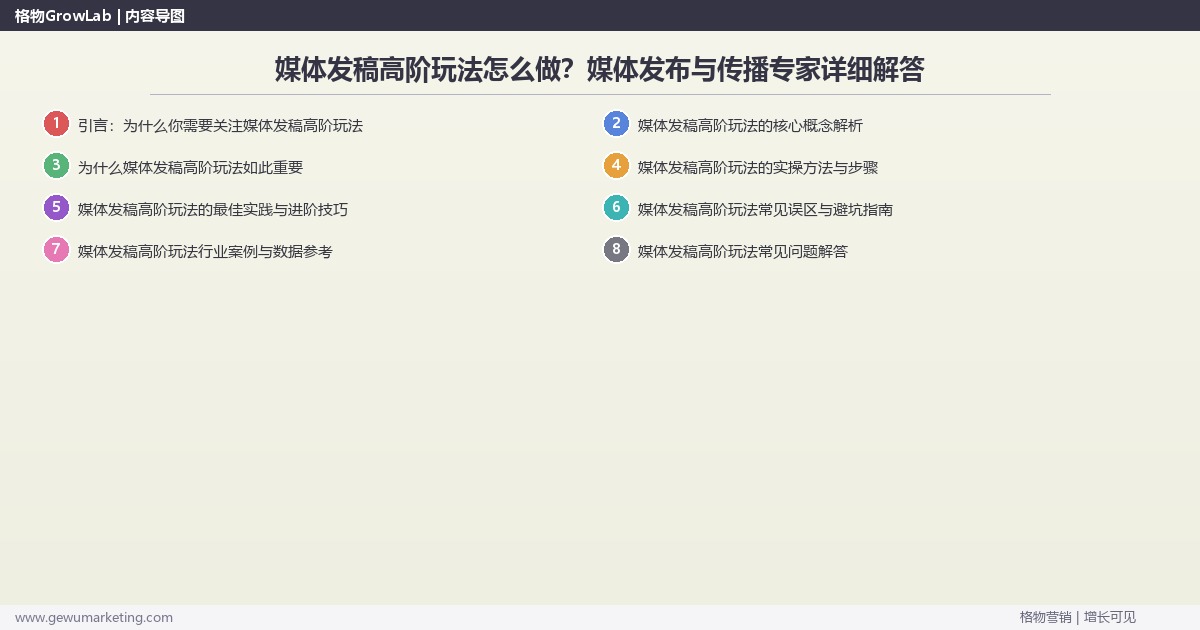
Task: Click the green number 3 circle badge
Action: pyautogui.click(x=56, y=166)
